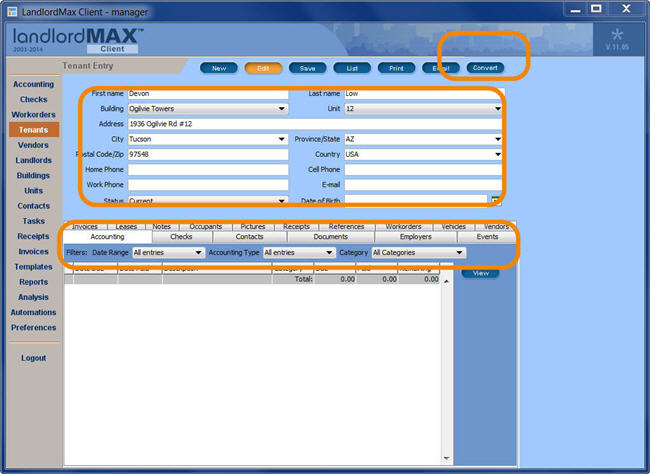Click the First name field
The image size is (650, 474).
pos(208,94)
